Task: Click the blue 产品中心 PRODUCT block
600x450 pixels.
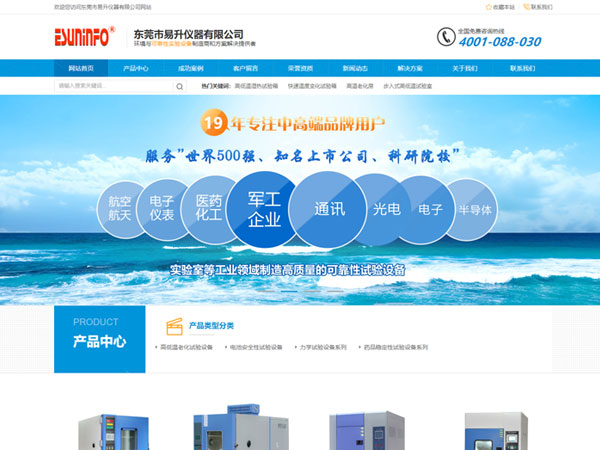Action: 99,339
